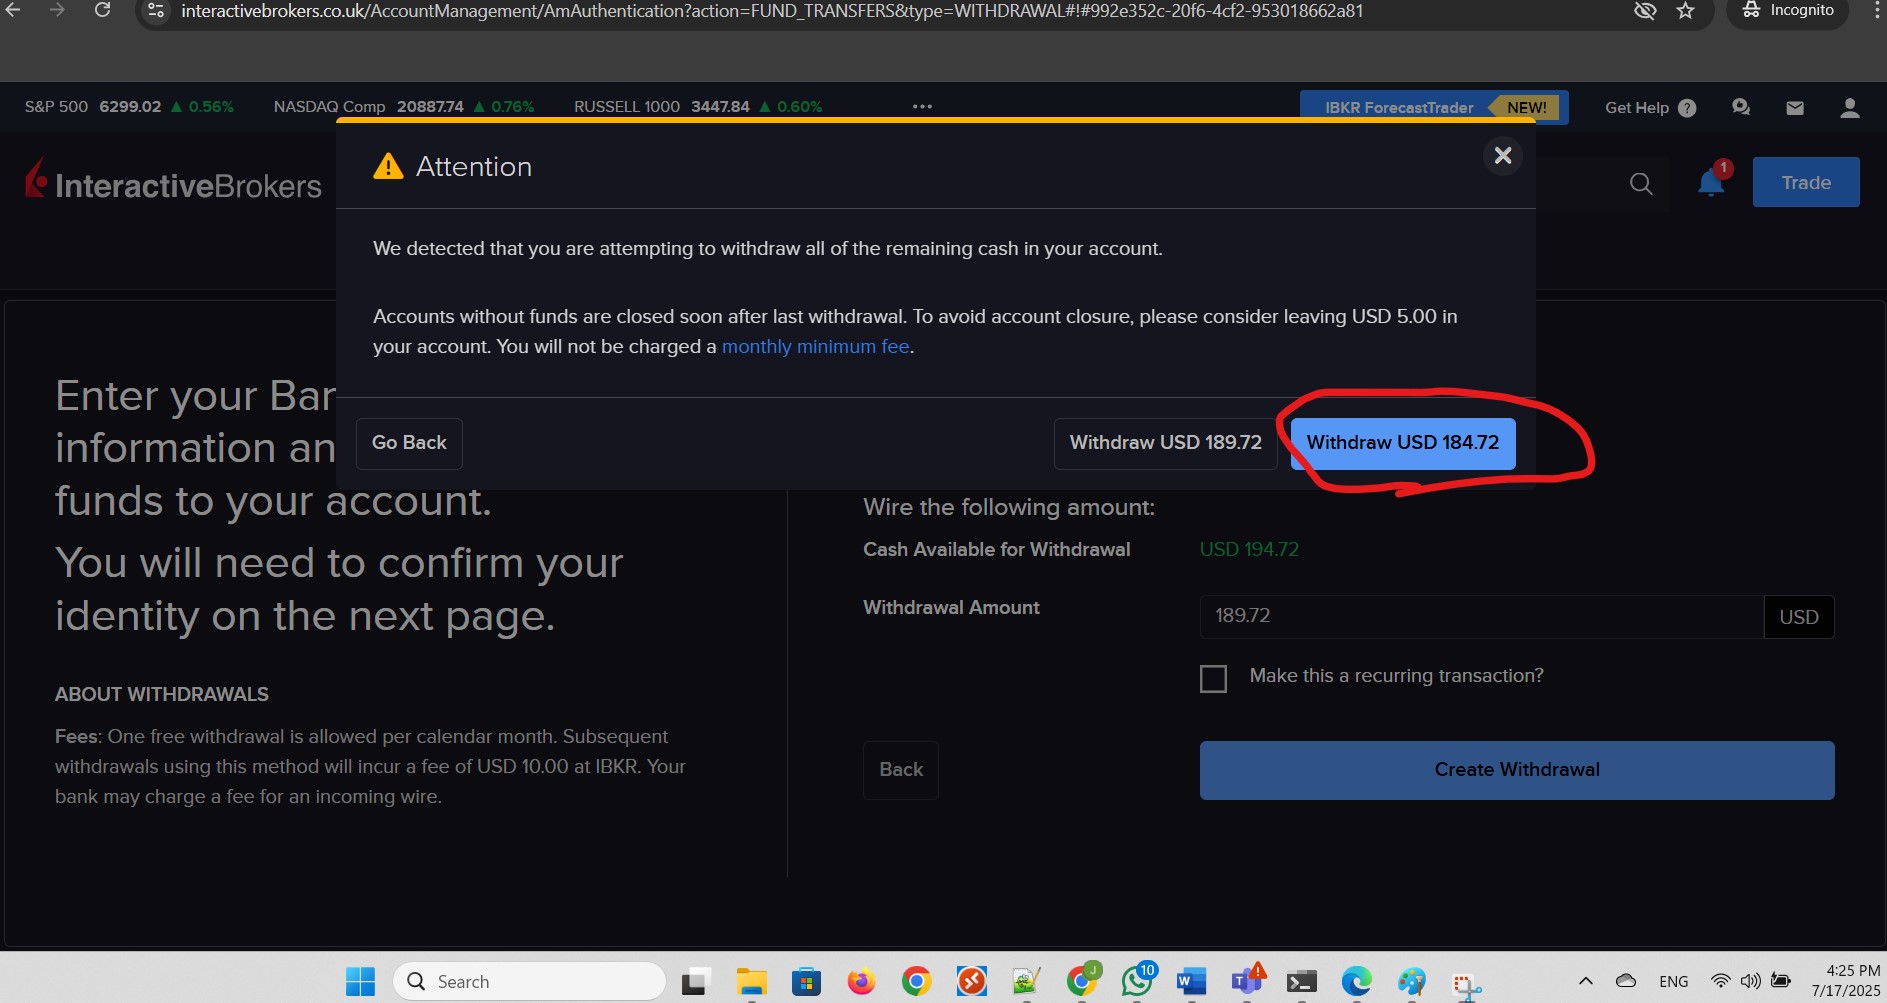Viewport: 1887px width, 1003px height.
Task: Open Paint from taskbar
Action: point(1411,982)
